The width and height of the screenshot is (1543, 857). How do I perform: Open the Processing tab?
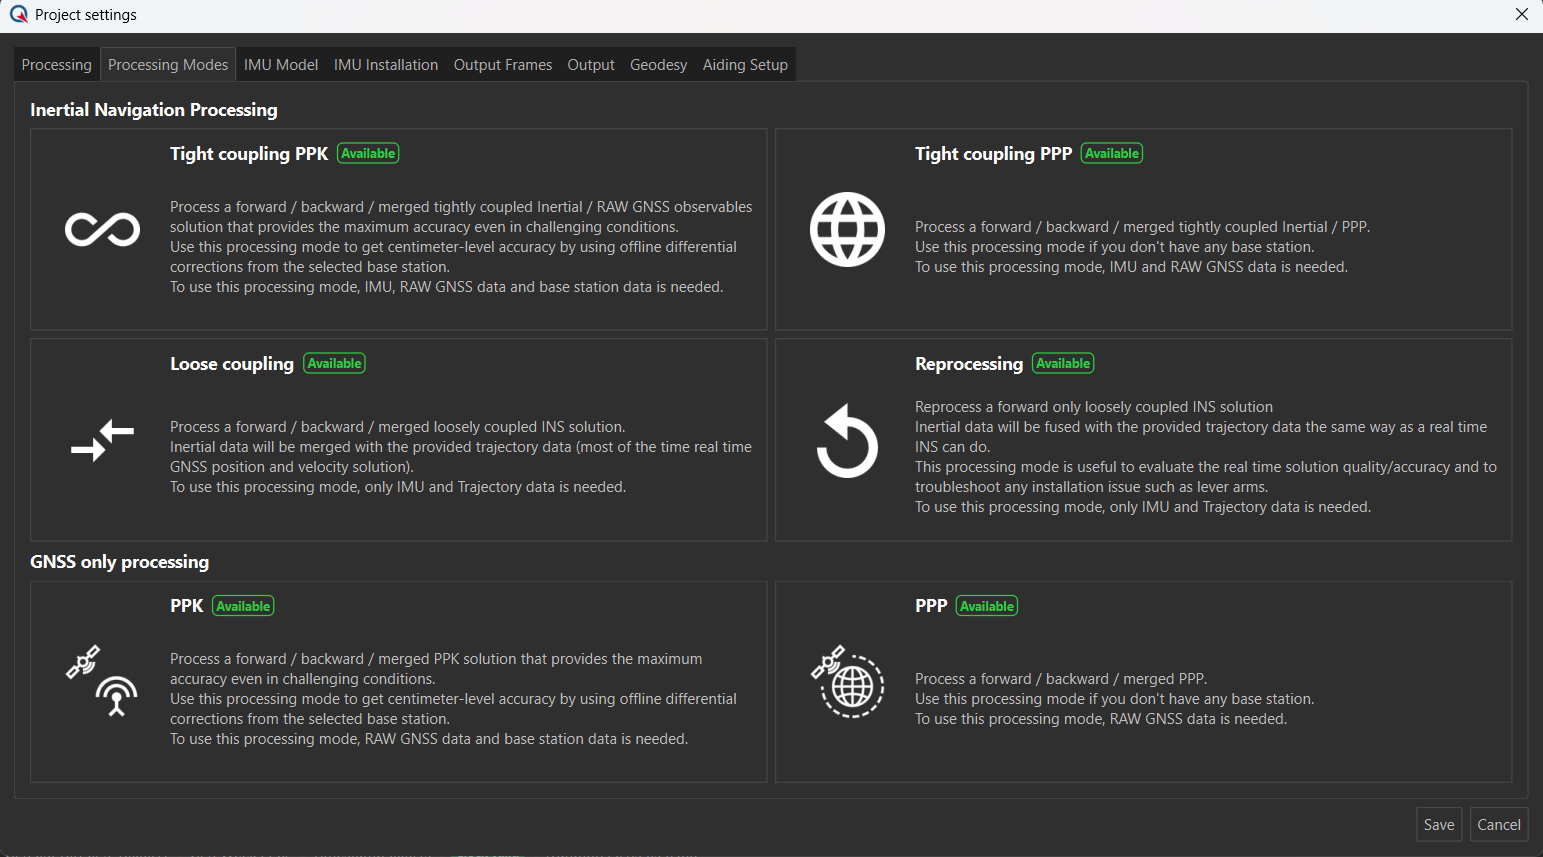click(56, 65)
